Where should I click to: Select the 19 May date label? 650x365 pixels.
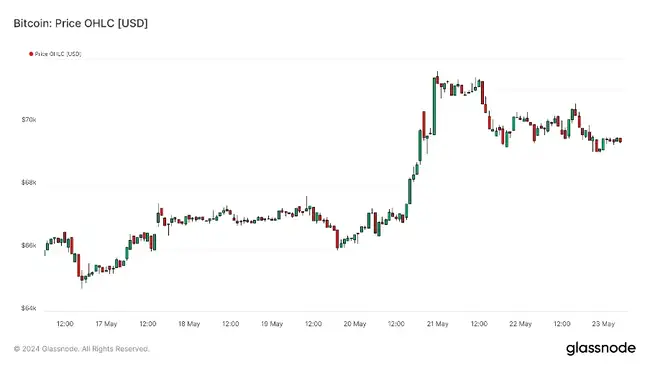tap(272, 324)
